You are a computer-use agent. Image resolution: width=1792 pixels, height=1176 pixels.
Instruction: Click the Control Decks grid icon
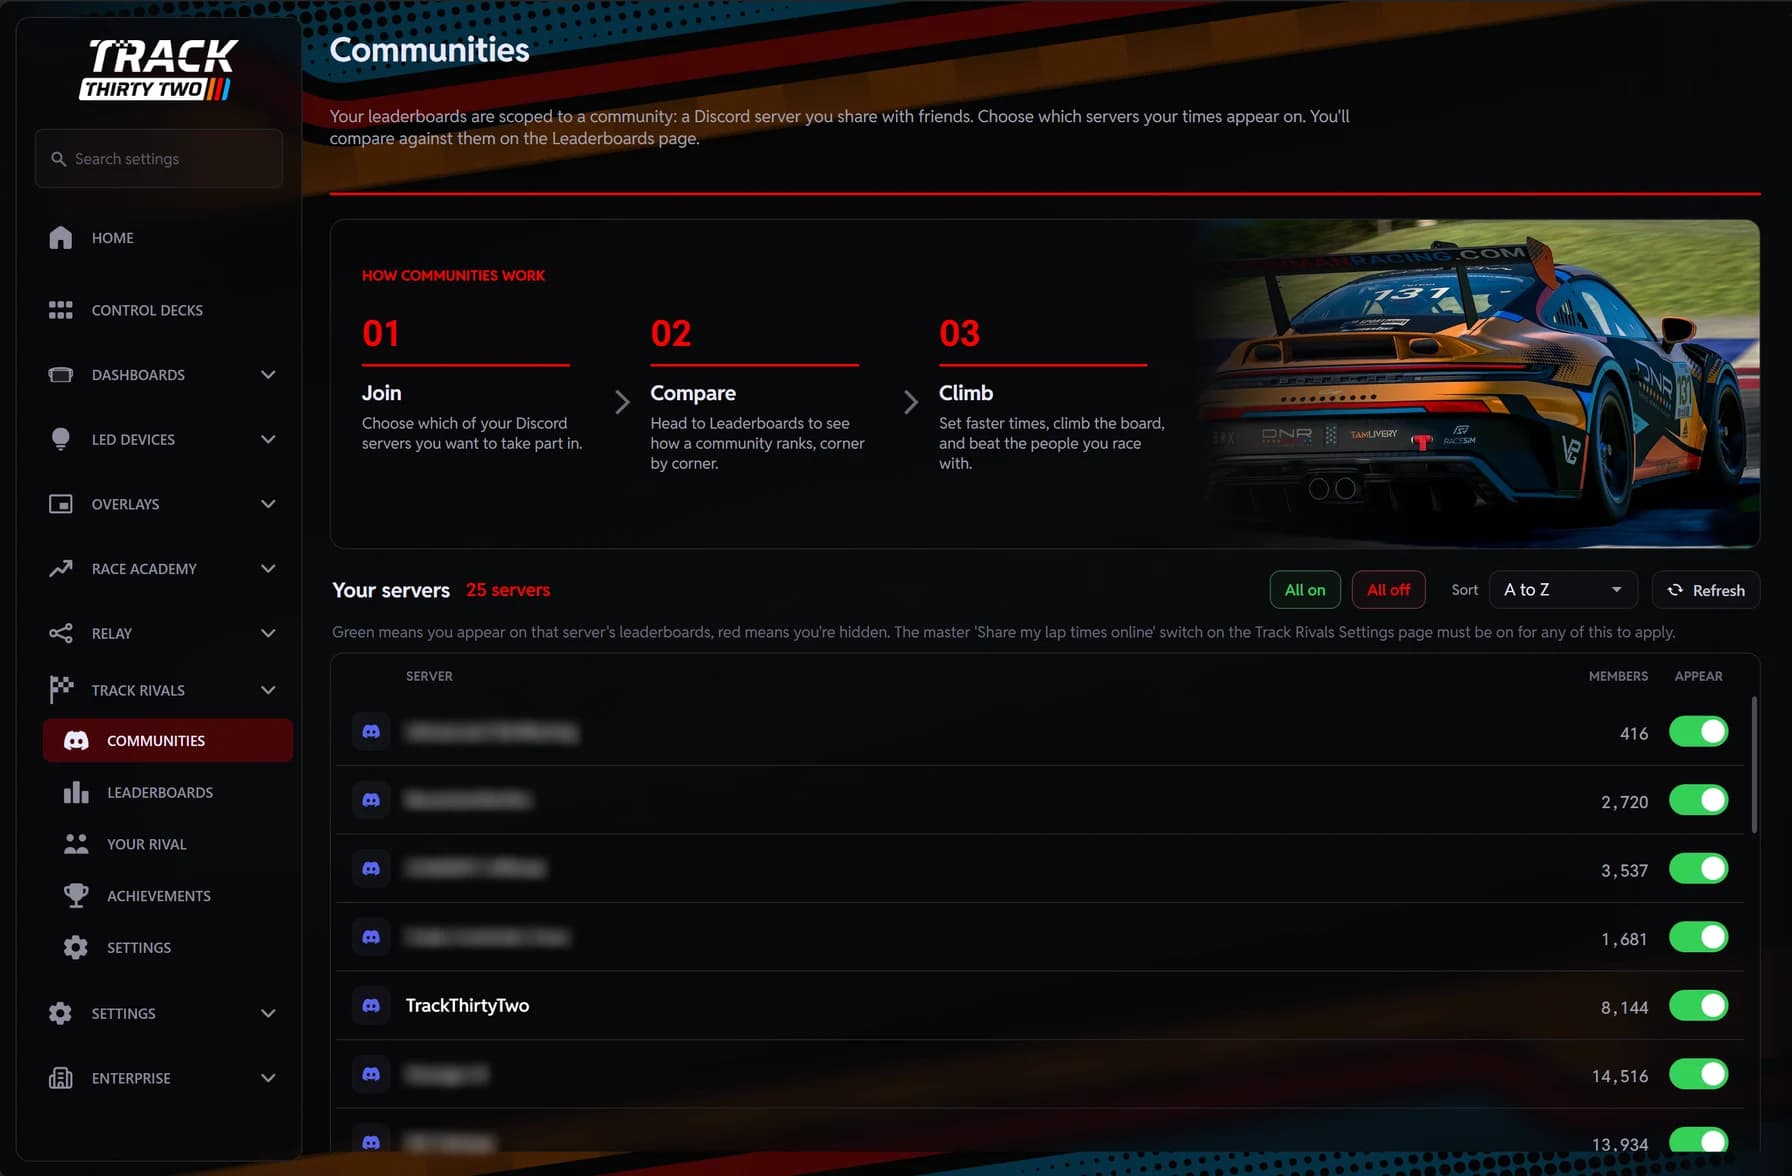tap(61, 310)
